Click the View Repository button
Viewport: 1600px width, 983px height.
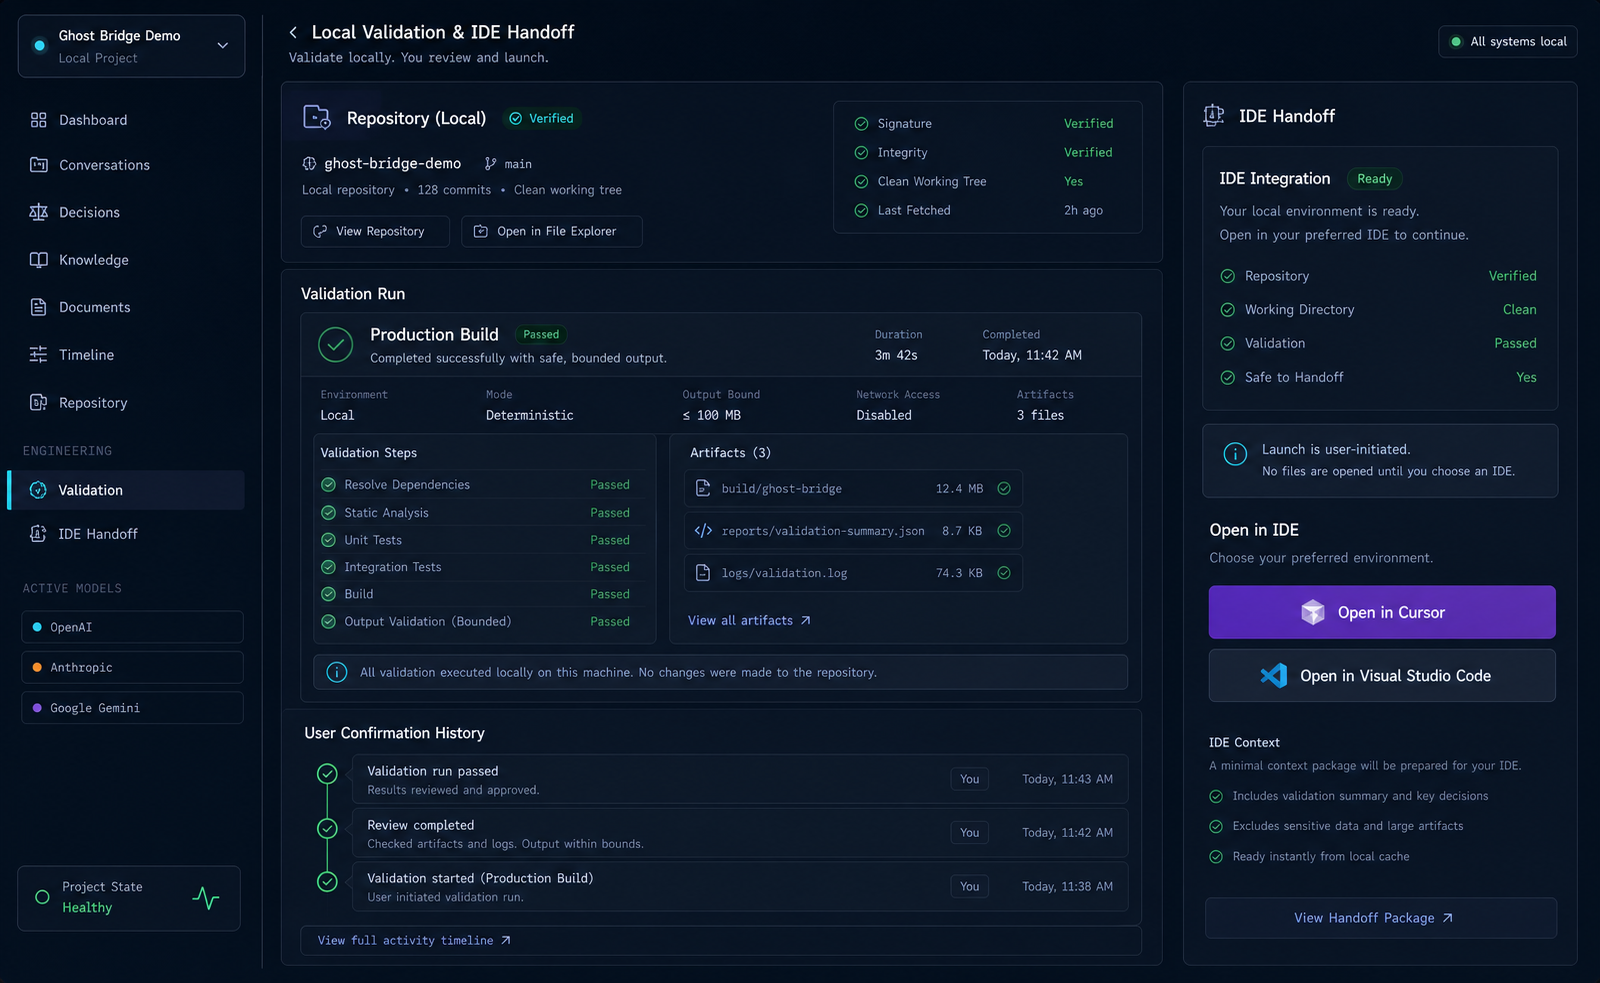[x=375, y=231]
